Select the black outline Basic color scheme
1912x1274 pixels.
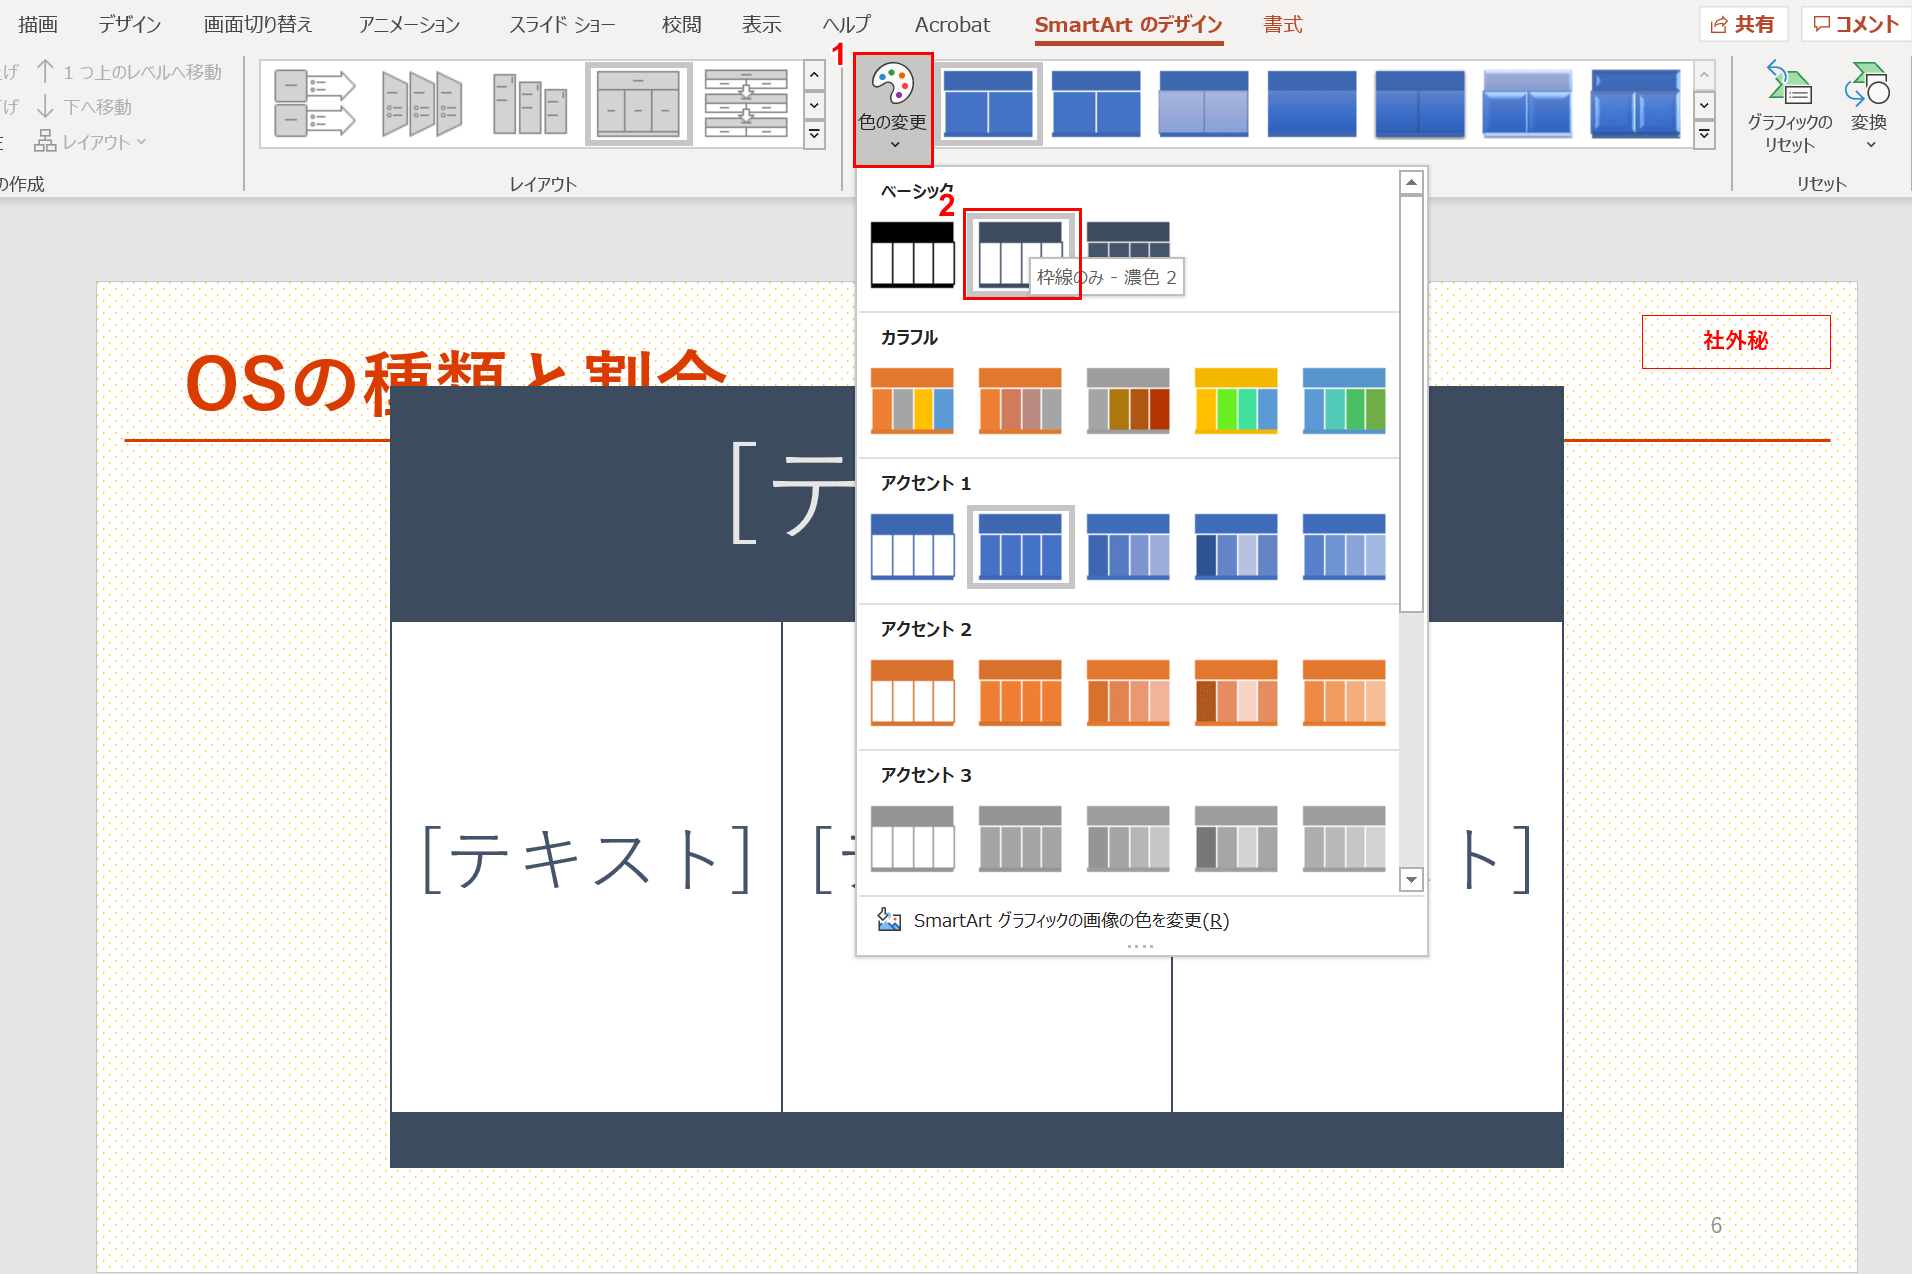coord(912,254)
